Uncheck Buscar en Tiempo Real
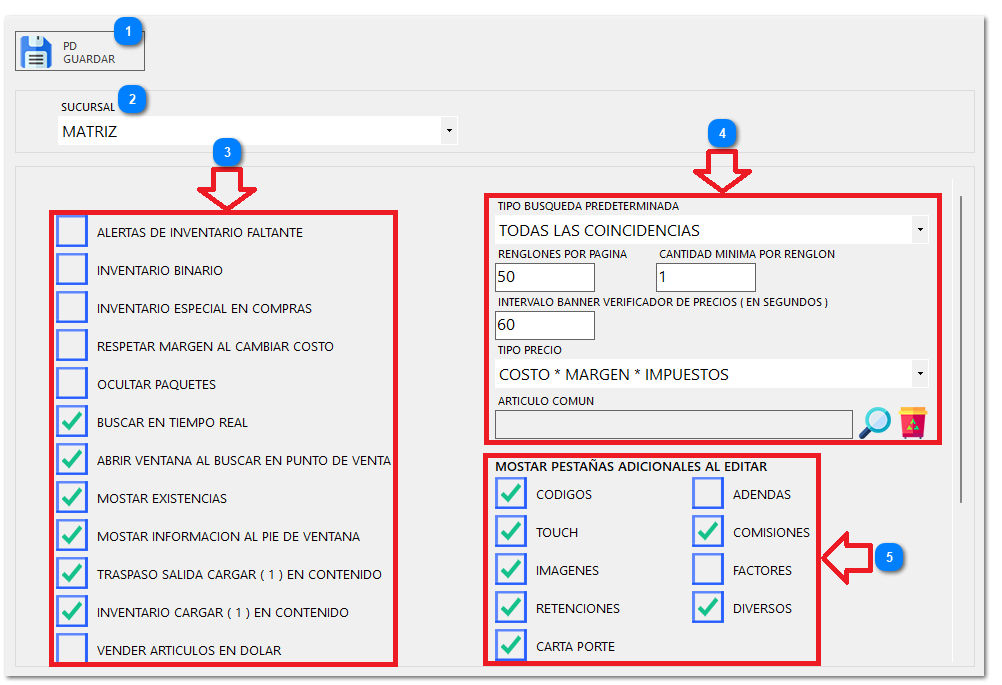Screen dimensions: 1002x685 pos(72,422)
